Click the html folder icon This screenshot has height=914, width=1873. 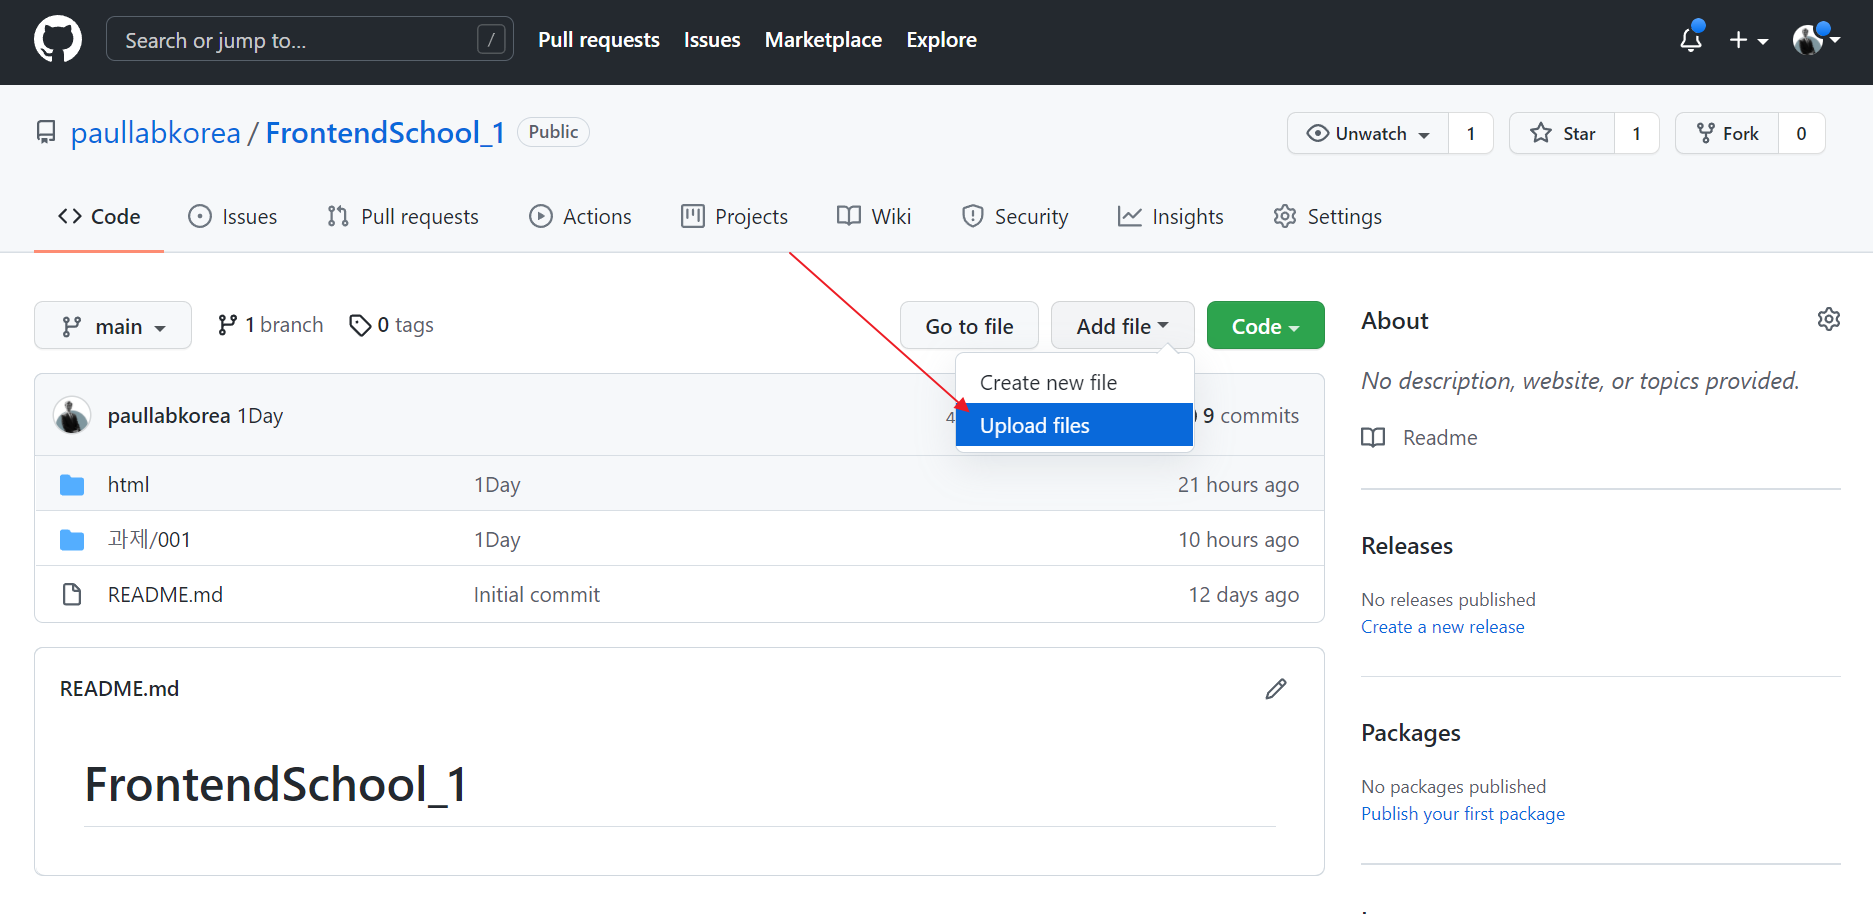72,485
